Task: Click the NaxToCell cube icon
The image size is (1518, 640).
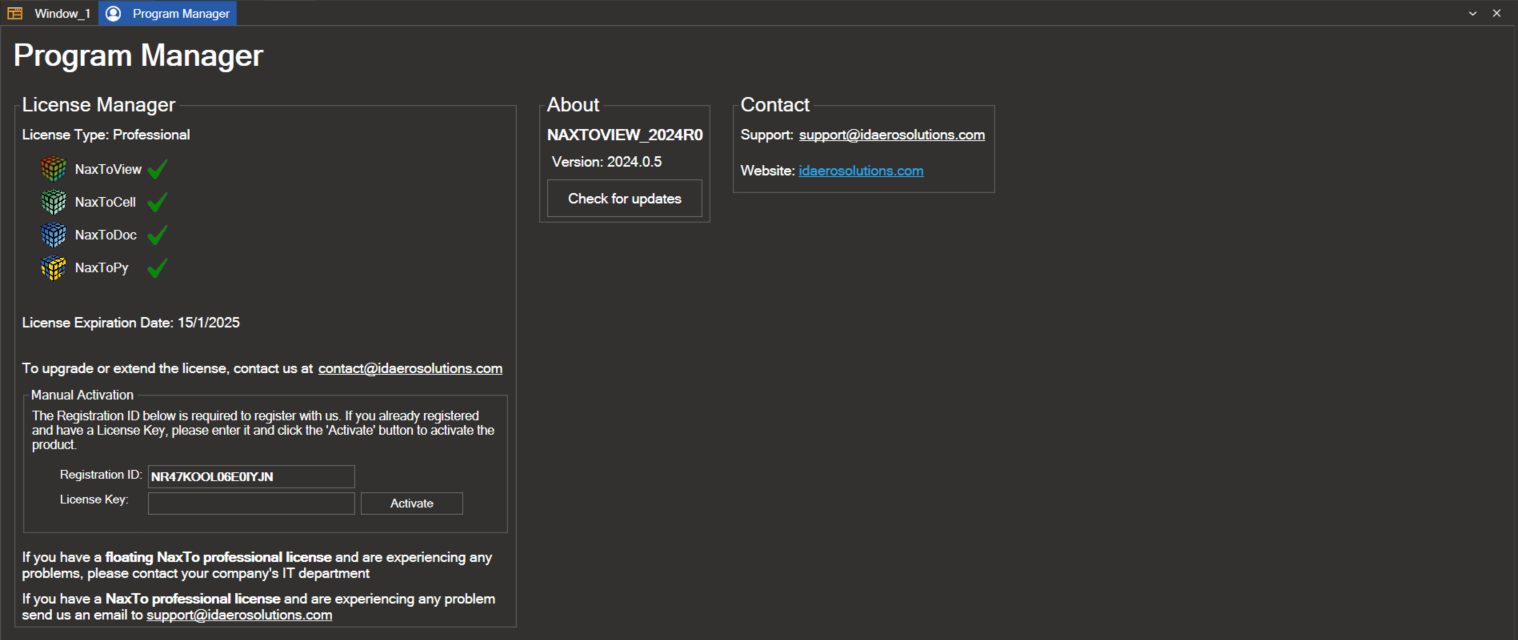Action: (53, 202)
